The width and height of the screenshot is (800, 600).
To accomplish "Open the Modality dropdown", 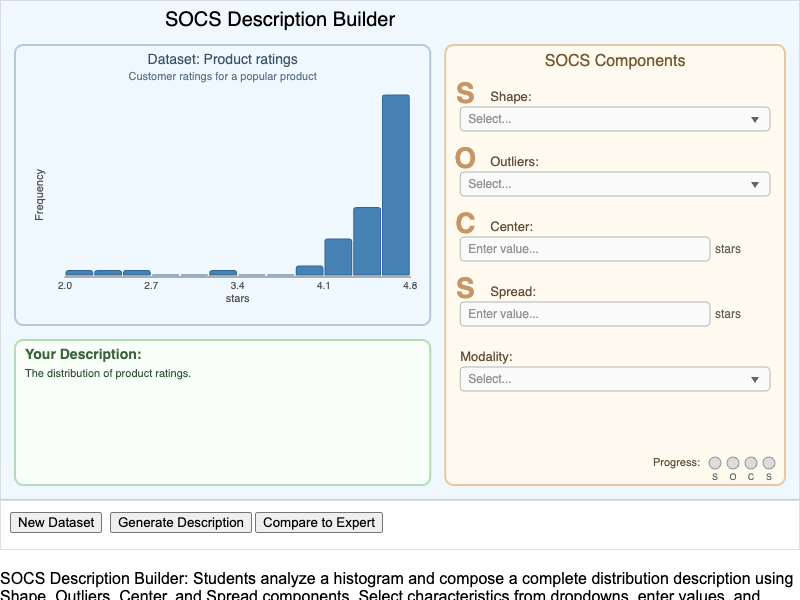I will pyautogui.click(x=614, y=378).
